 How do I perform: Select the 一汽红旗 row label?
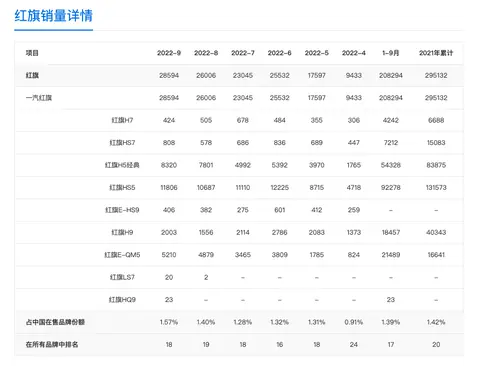pos(39,98)
